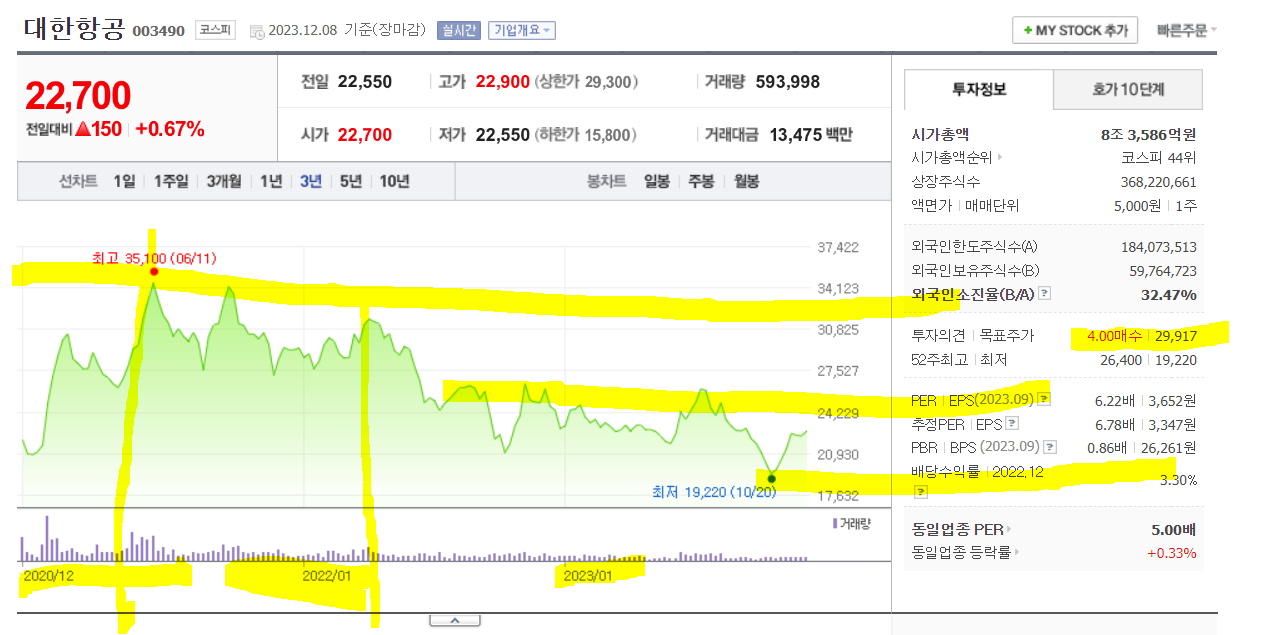Click the help icon below 배당수익률

coord(920,492)
